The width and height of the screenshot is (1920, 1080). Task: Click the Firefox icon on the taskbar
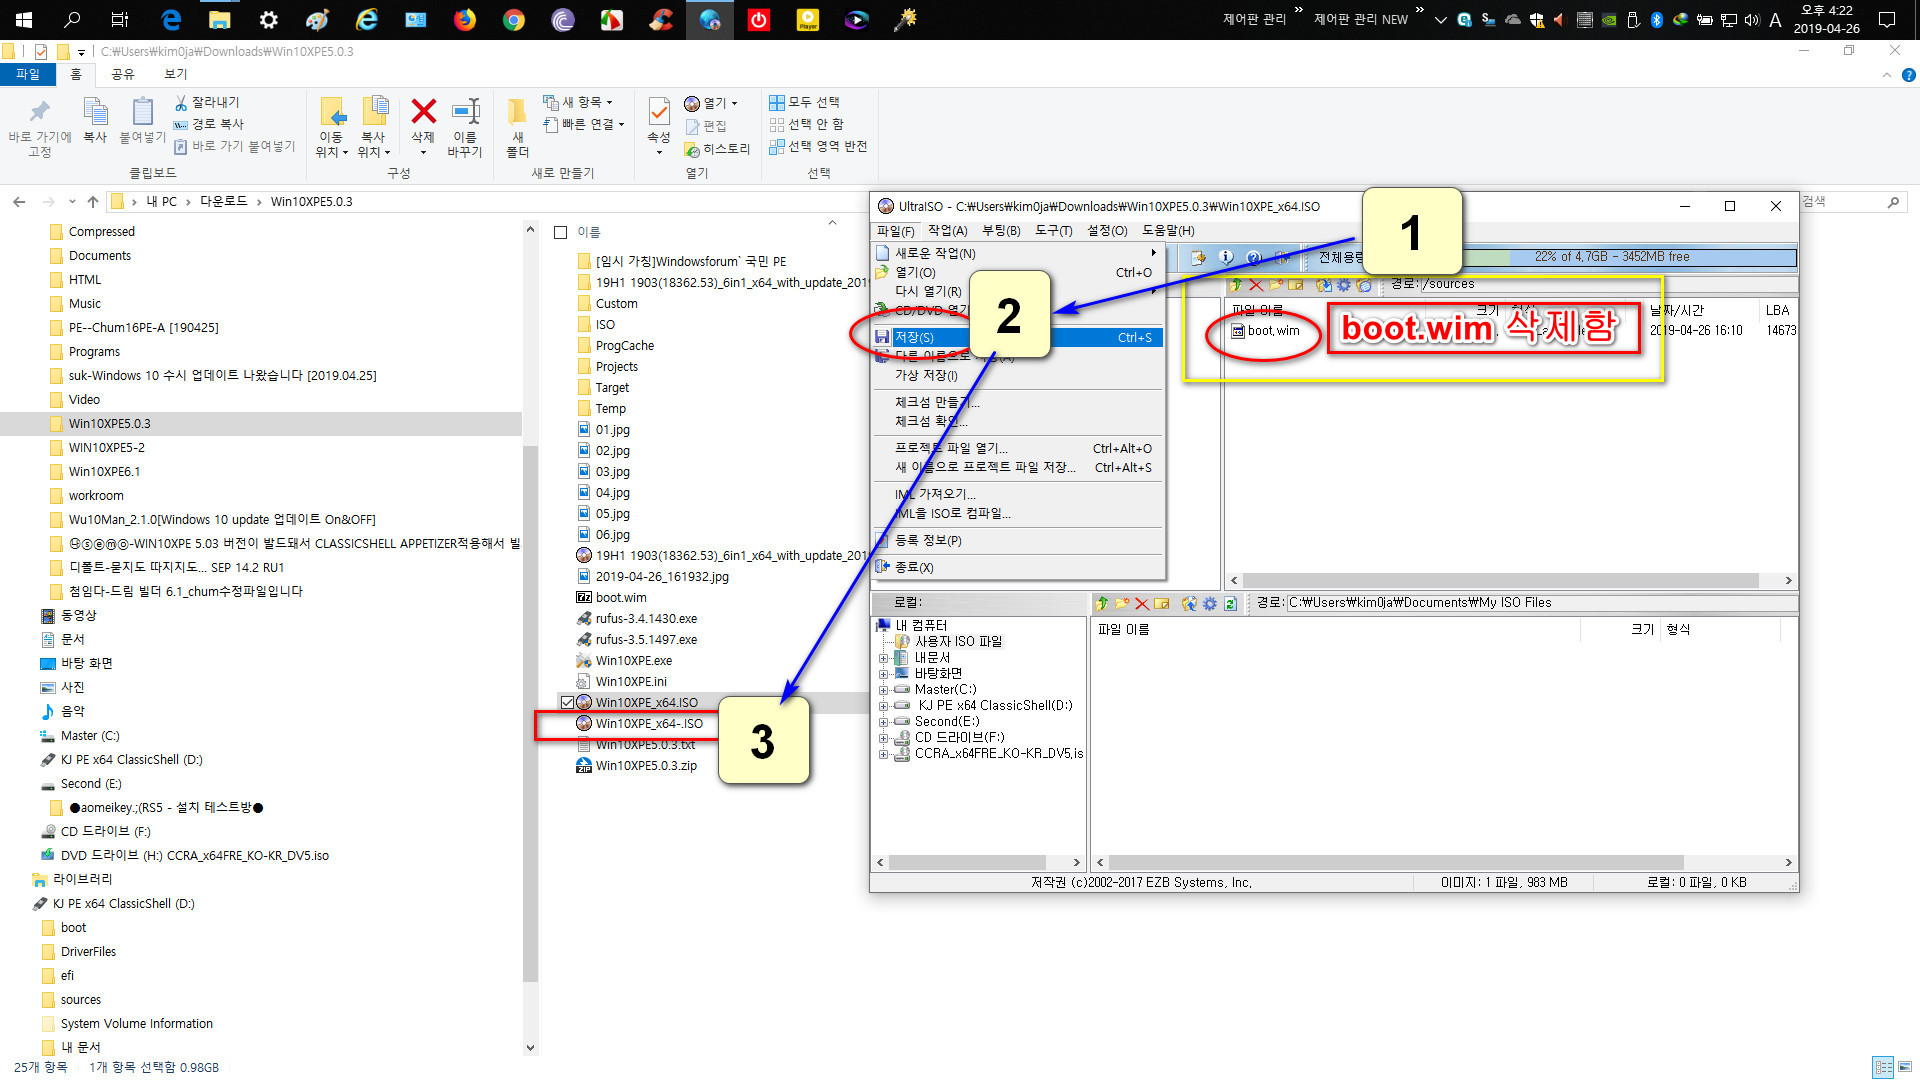465,19
